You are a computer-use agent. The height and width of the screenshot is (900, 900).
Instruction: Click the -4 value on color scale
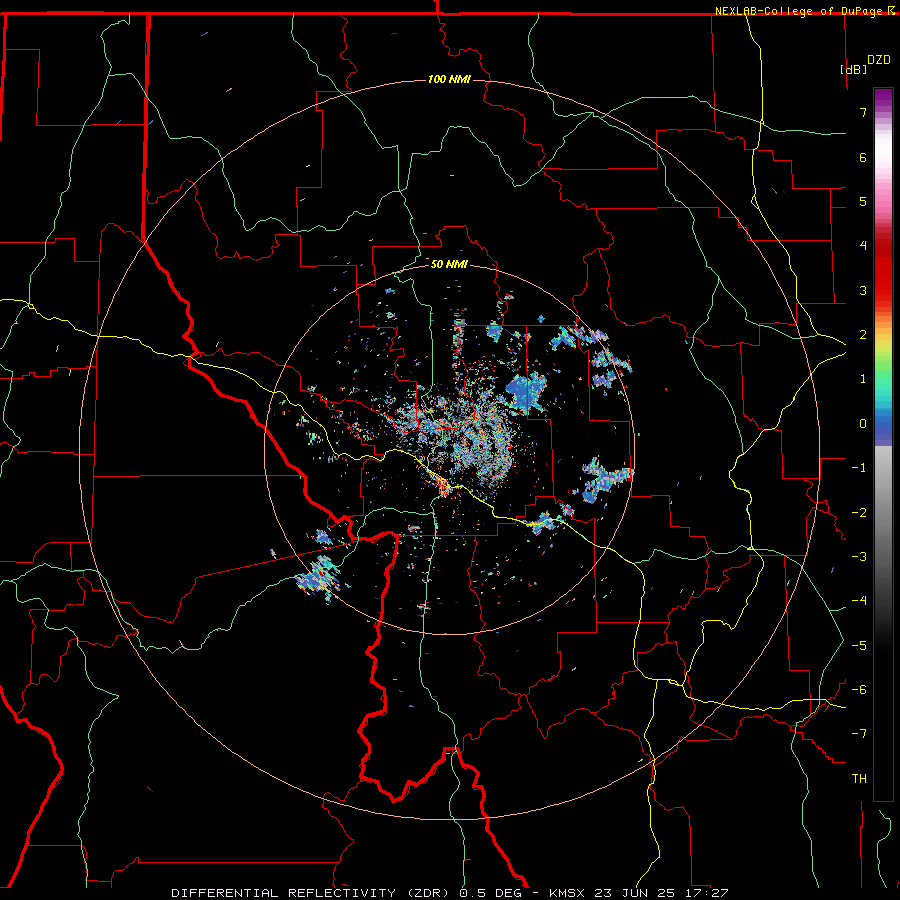coord(859,601)
